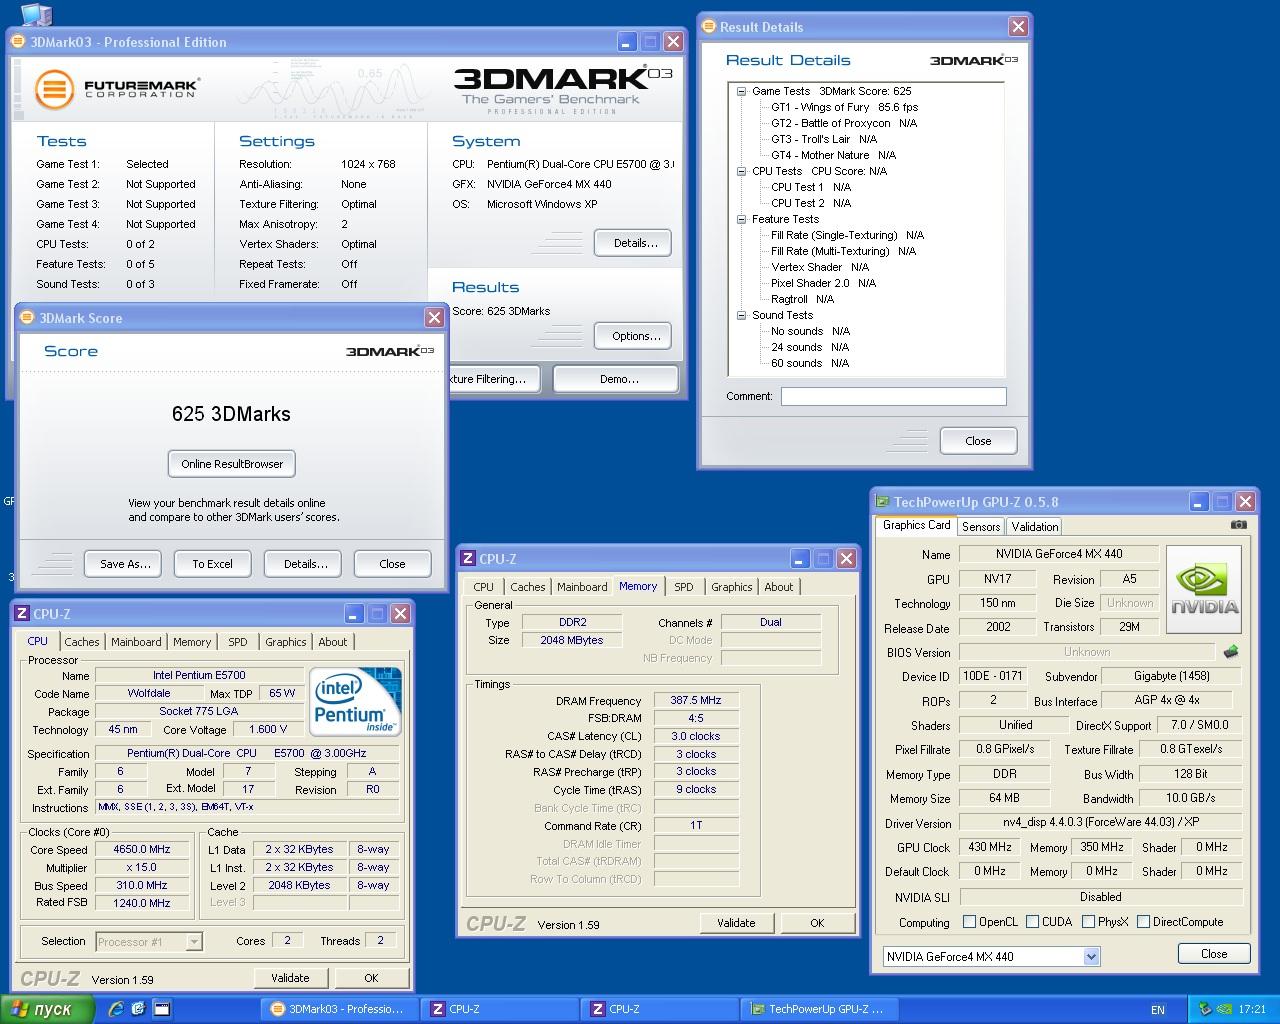The height and width of the screenshot is (1024, 1280).
Task: Click Validate in CPU-Z Memory window
Action: (x=736, y=923)
